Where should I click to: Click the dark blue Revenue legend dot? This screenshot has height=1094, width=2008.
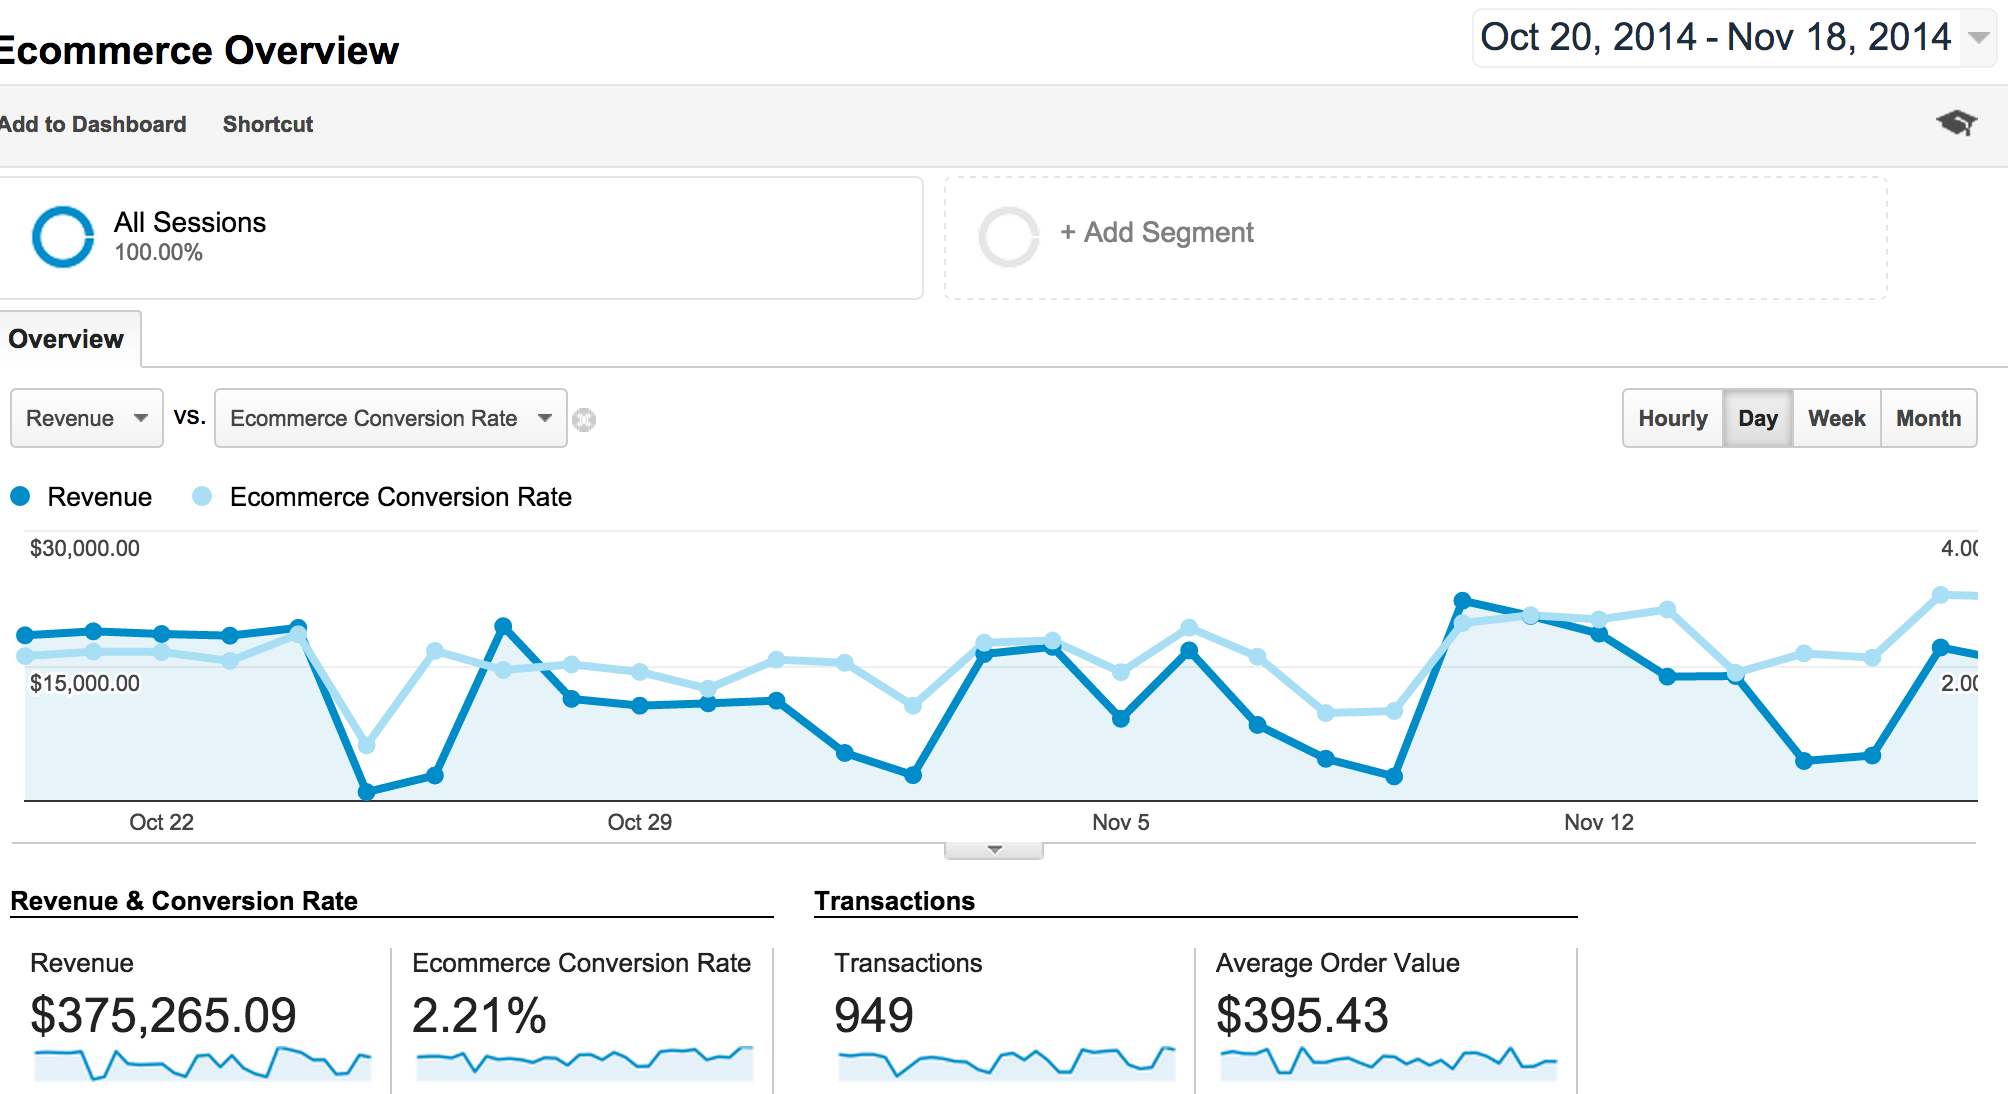tap(20, 496)
